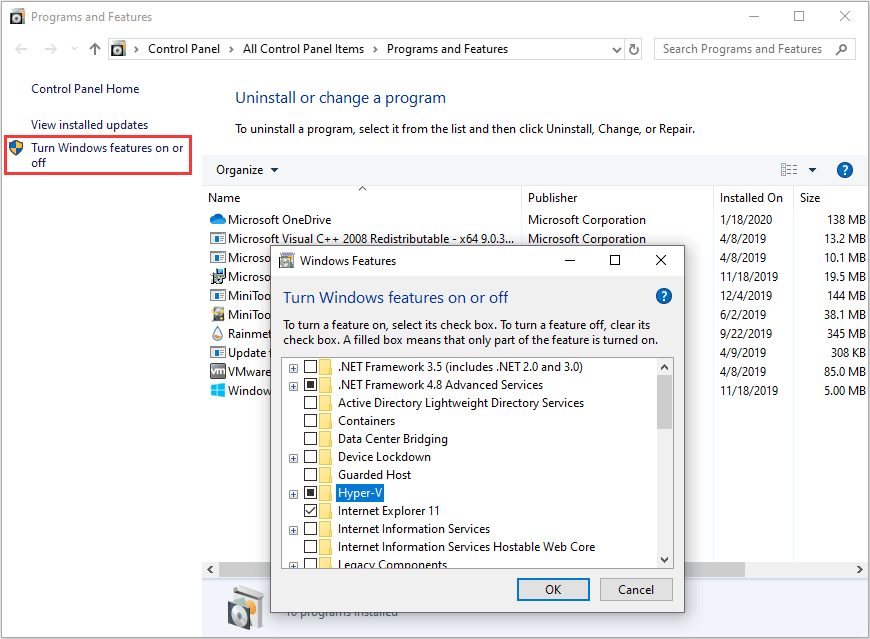Enable the Guarded Host checkbox
Image resolution: width=870 pixels, height=639 pixels.
311,475
